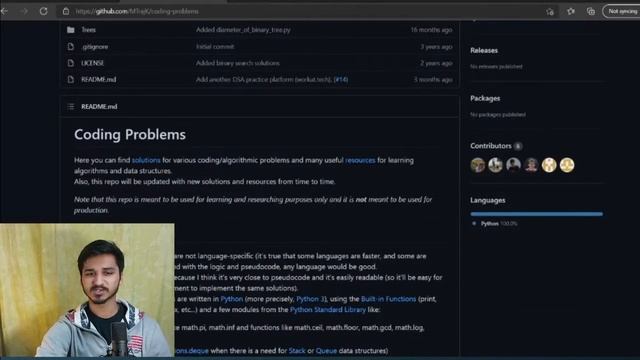Click the Not syncing profile button
The width and height of the screenshot is (640, 360).
tap(622, 11)
